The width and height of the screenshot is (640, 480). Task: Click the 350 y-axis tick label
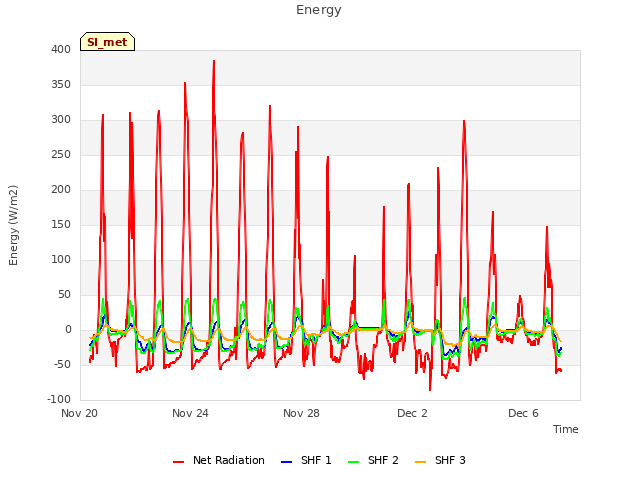tap(61, 84)
